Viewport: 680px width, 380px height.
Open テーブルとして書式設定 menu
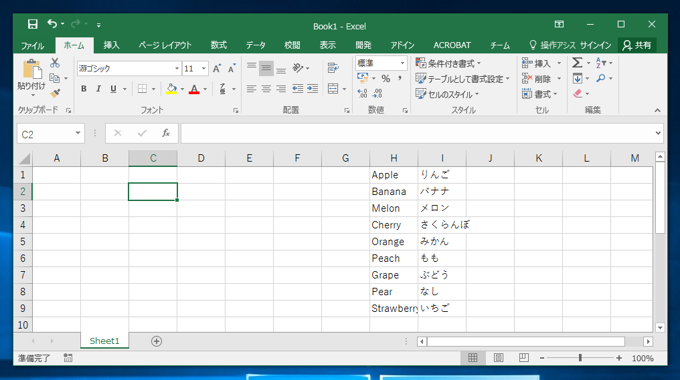(x=462, y=79)
